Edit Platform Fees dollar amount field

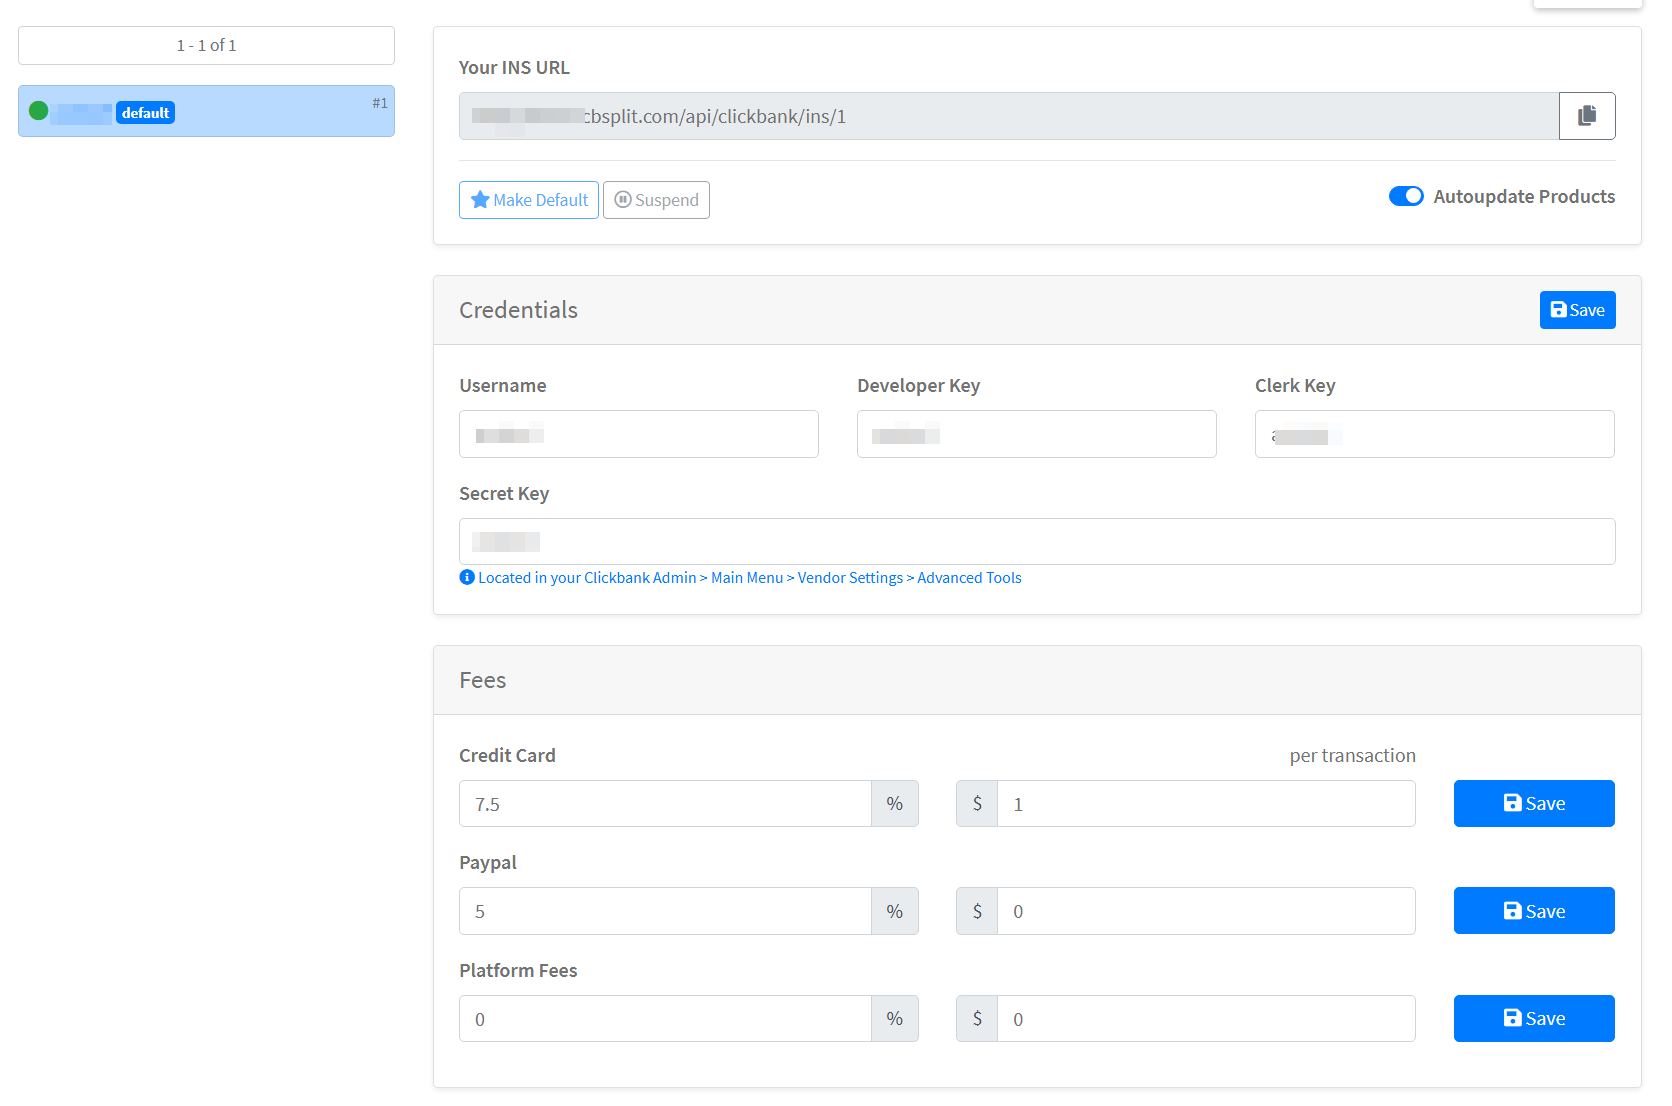[x=1205, y=1019]
